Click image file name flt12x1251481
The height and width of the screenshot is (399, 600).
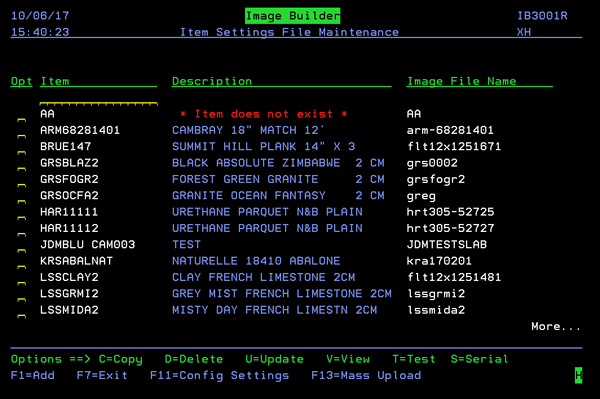pos(454,277)
